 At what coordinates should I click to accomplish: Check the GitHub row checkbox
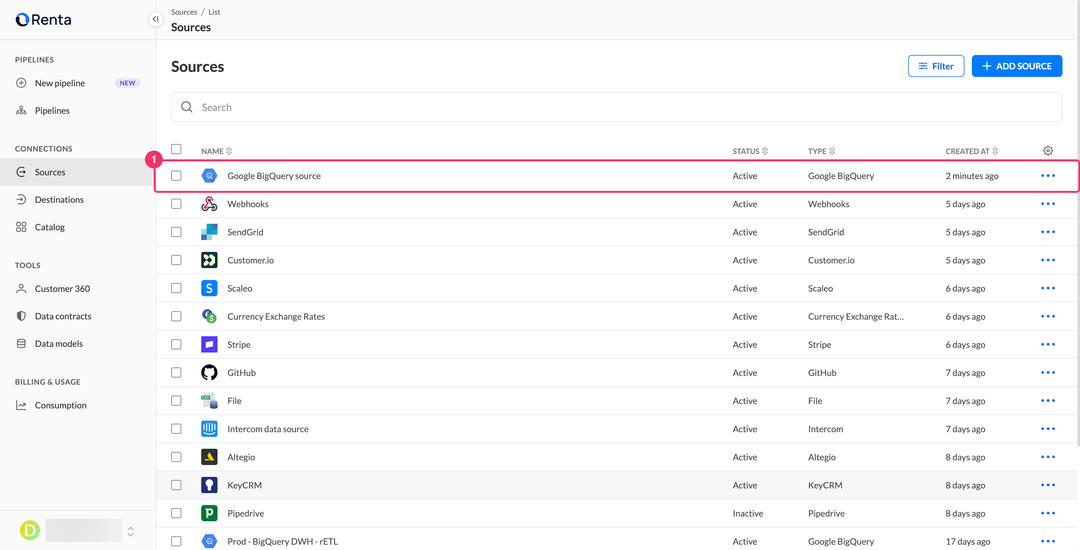point(176,372)
